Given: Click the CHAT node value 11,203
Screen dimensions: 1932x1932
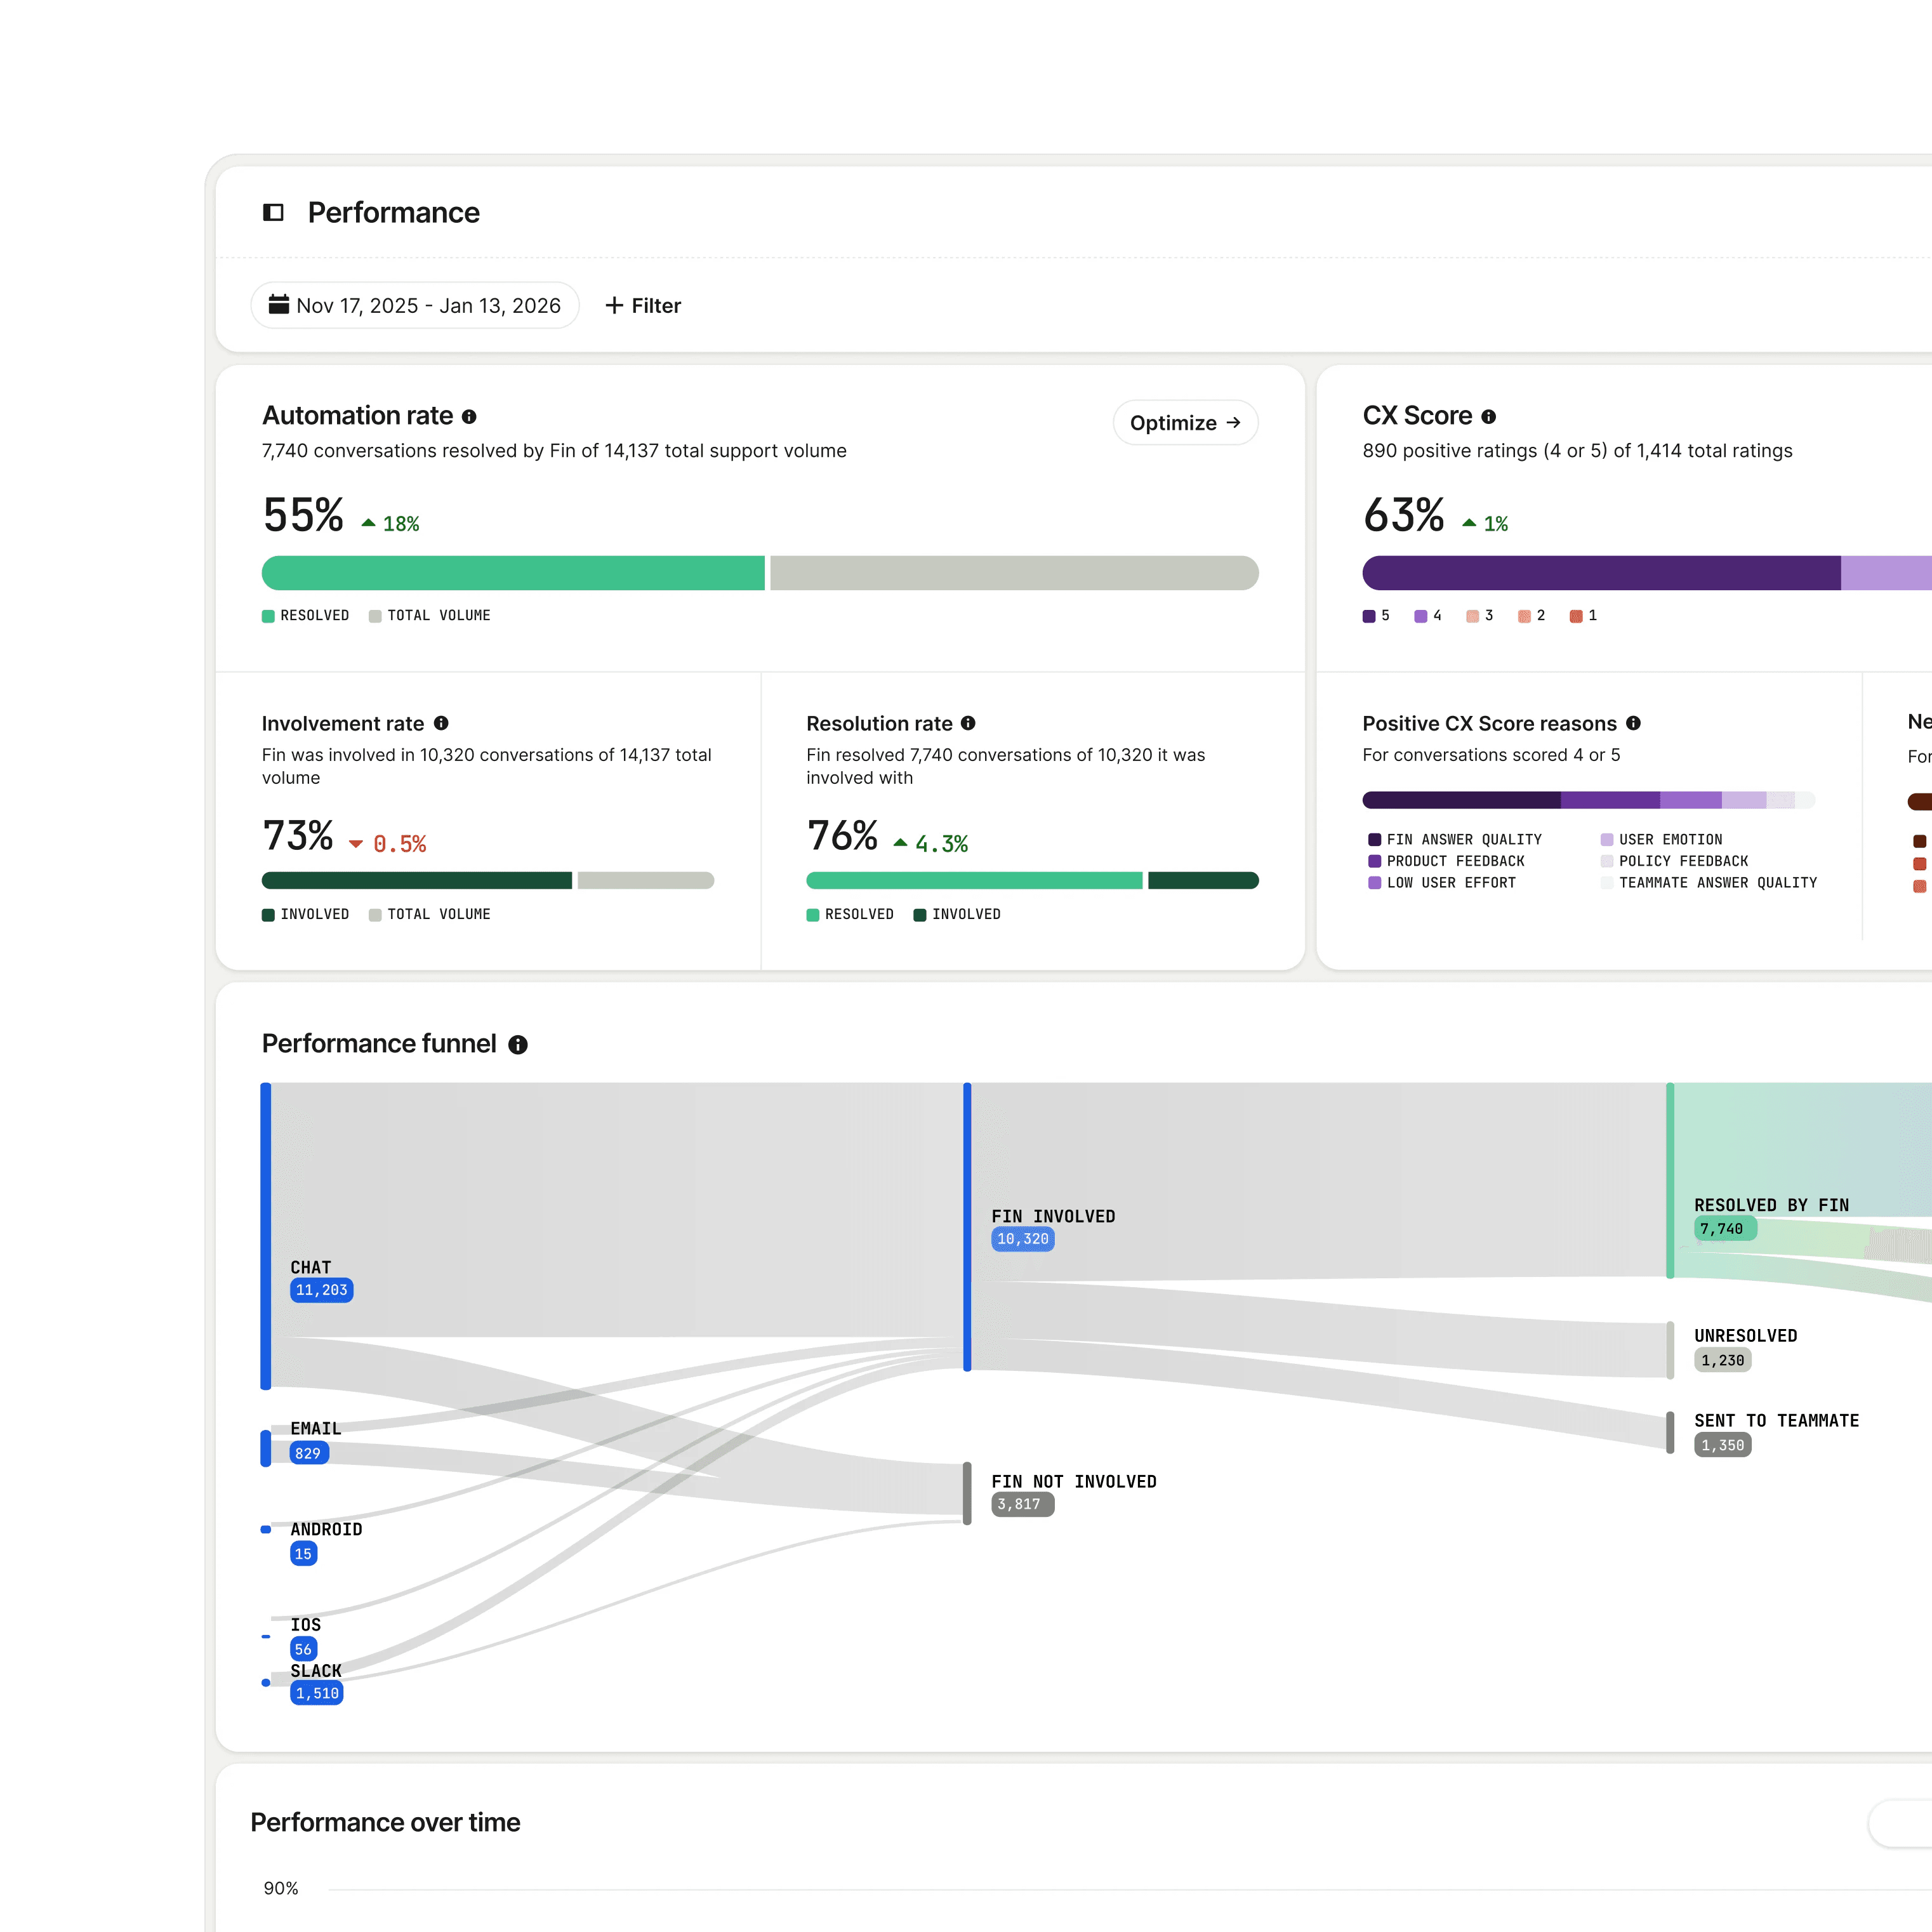Looking at the screenshot, I should pos(322,1291).
